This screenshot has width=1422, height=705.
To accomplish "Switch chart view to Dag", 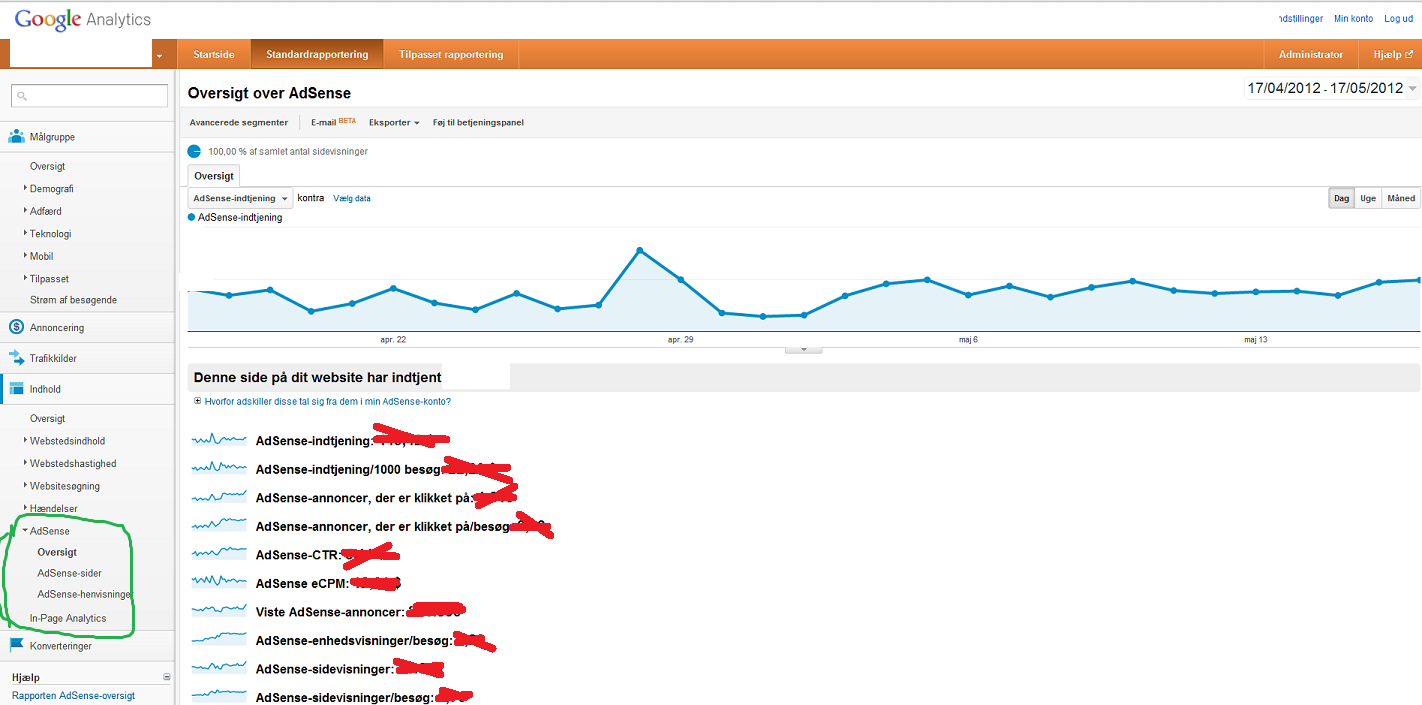I will click(x=1341, y=198).
